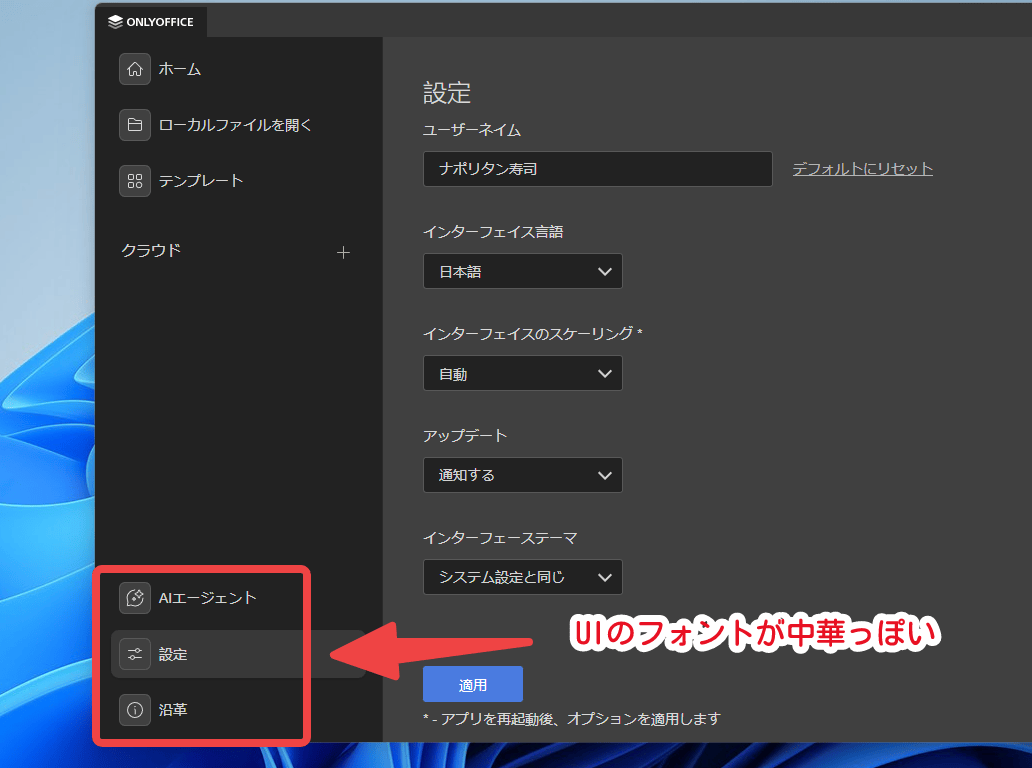Screen dimensions: 1032x768
Task: Open the スケーリング dropdown showing 自動
Action: 523,373
